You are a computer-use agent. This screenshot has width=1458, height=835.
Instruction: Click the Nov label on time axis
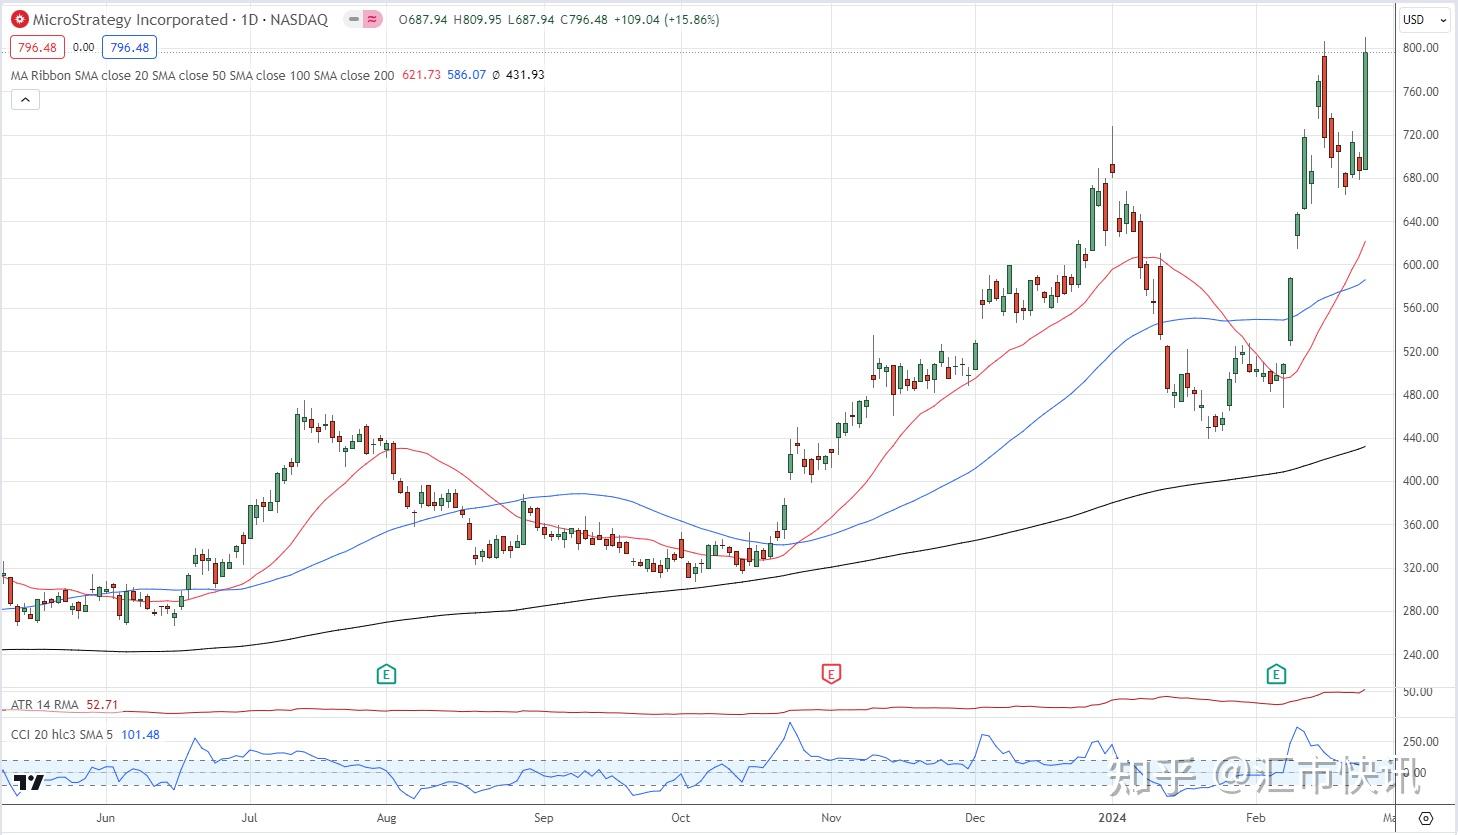pos(830,817)
